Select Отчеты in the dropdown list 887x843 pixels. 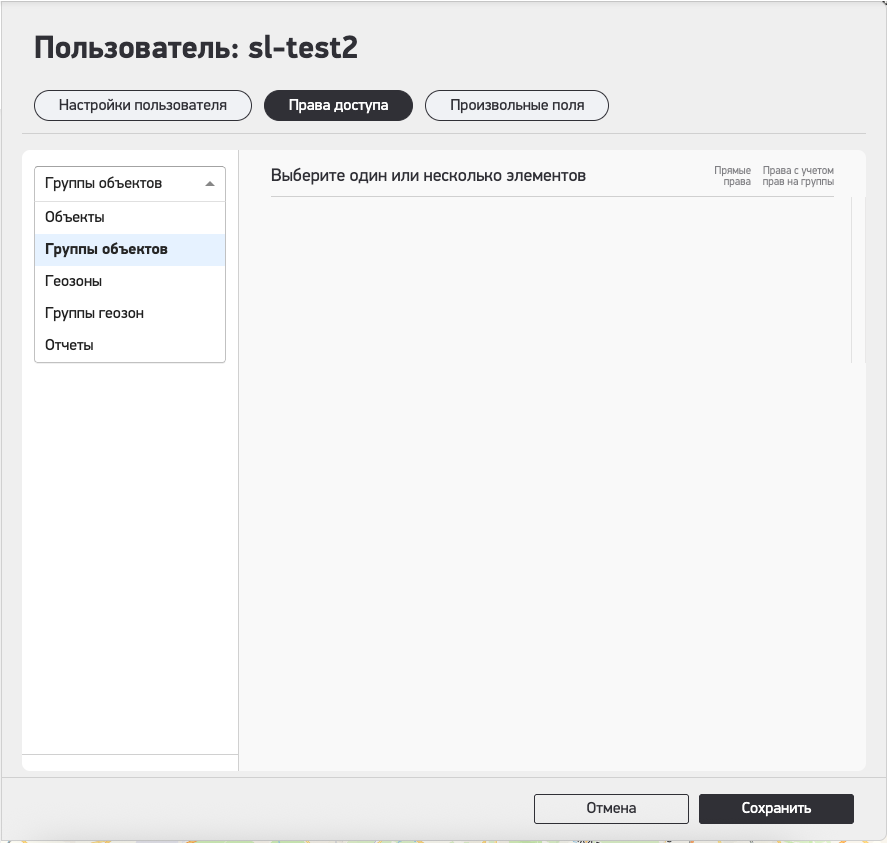(x=130, y=345)
